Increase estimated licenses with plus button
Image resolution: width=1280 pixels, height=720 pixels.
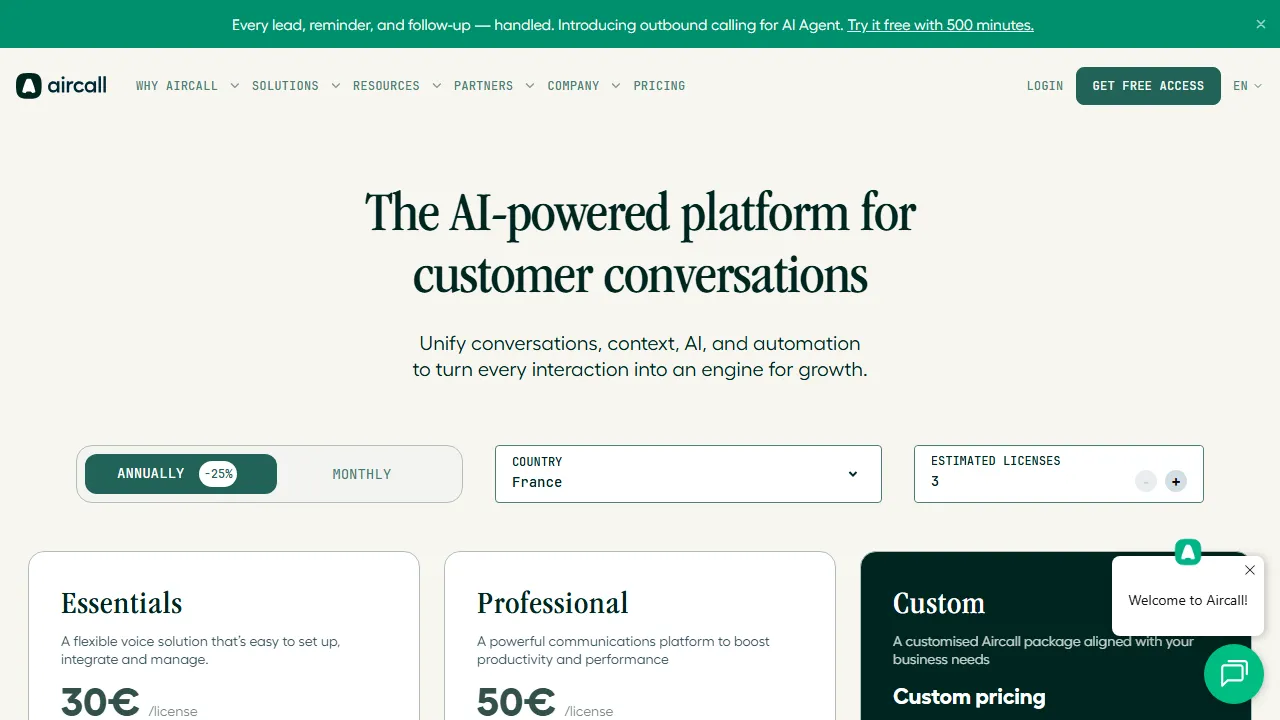tap(1176, 482)
